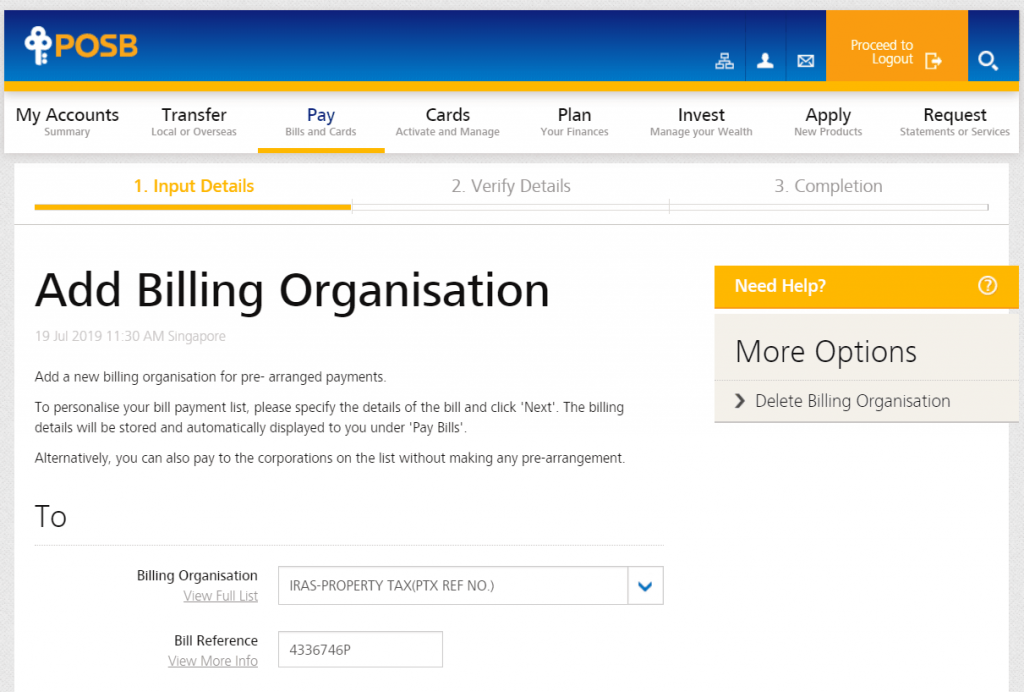Click the View More Info link
1024x692 pixels.
coord(213,661)
